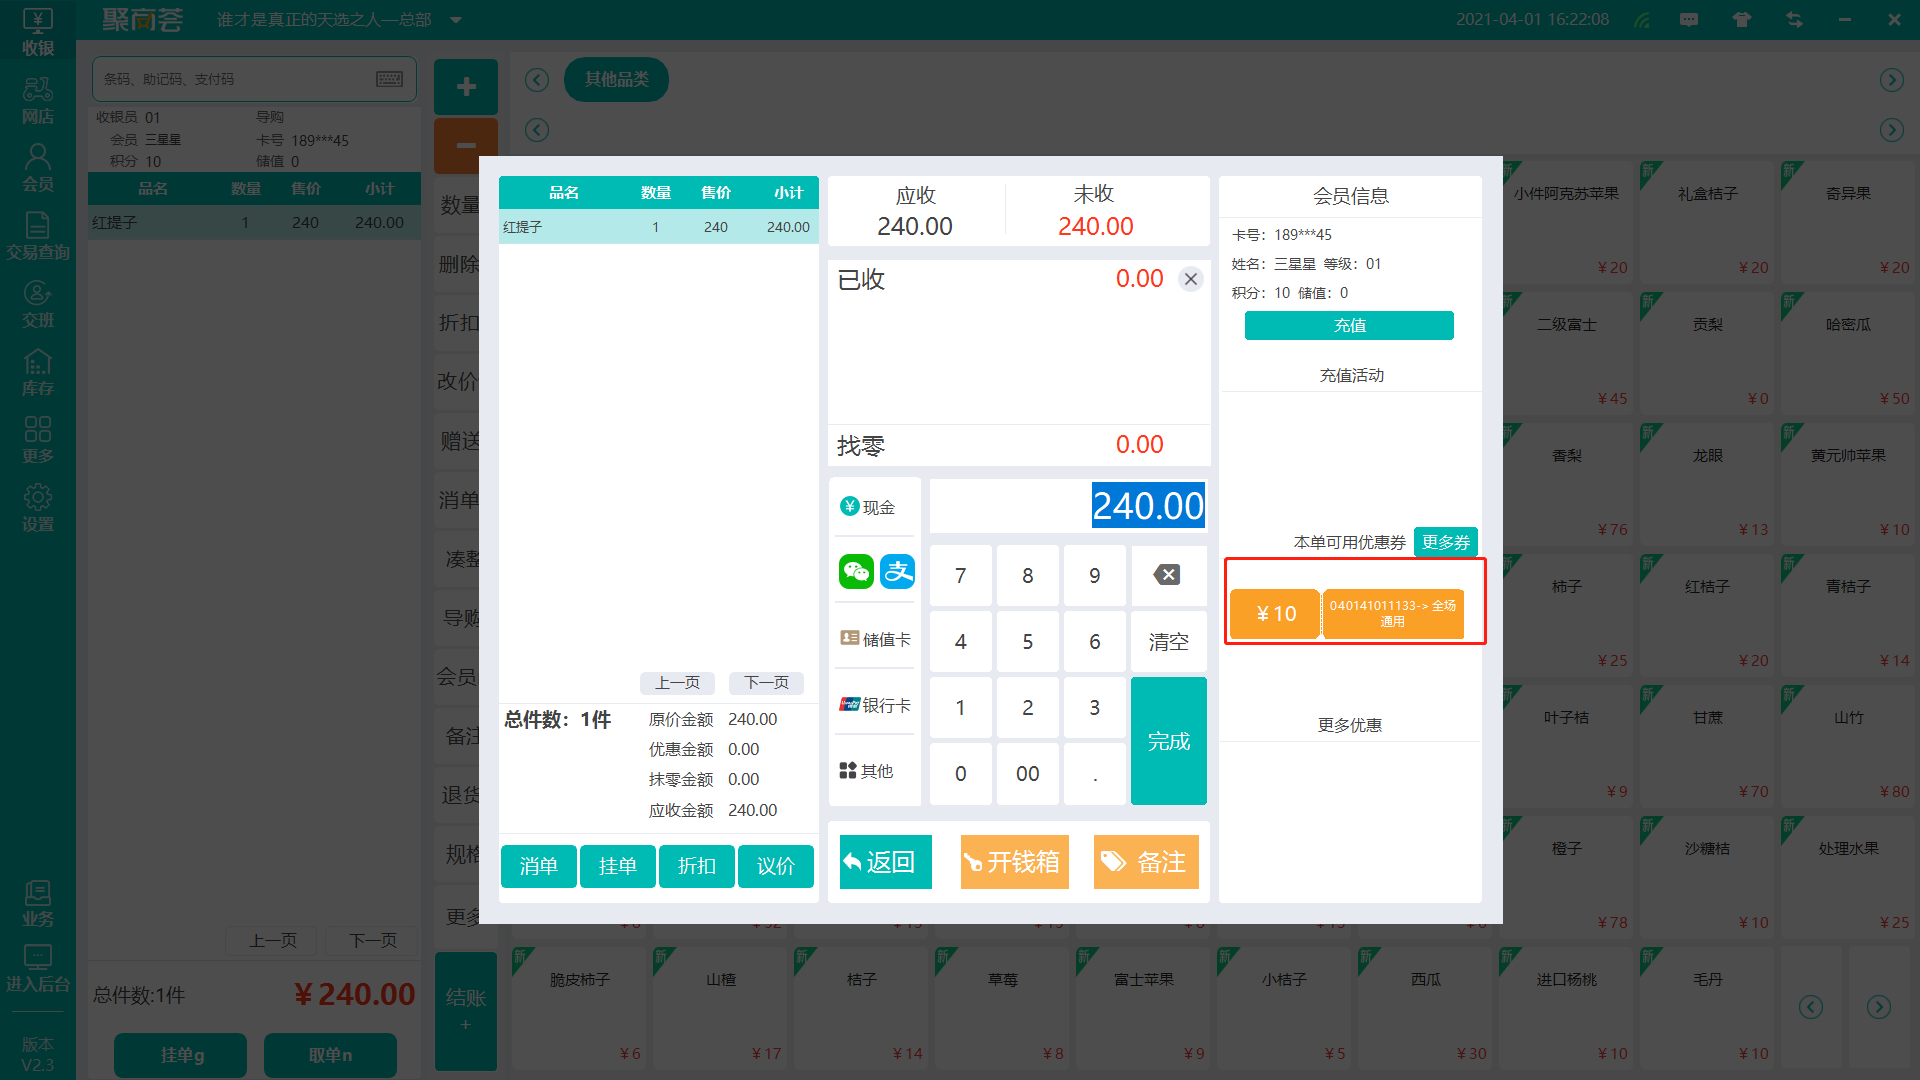Go to previous category with left arrow
1920x1080 pixels.
pyautogui.click(x=537, y=80)
